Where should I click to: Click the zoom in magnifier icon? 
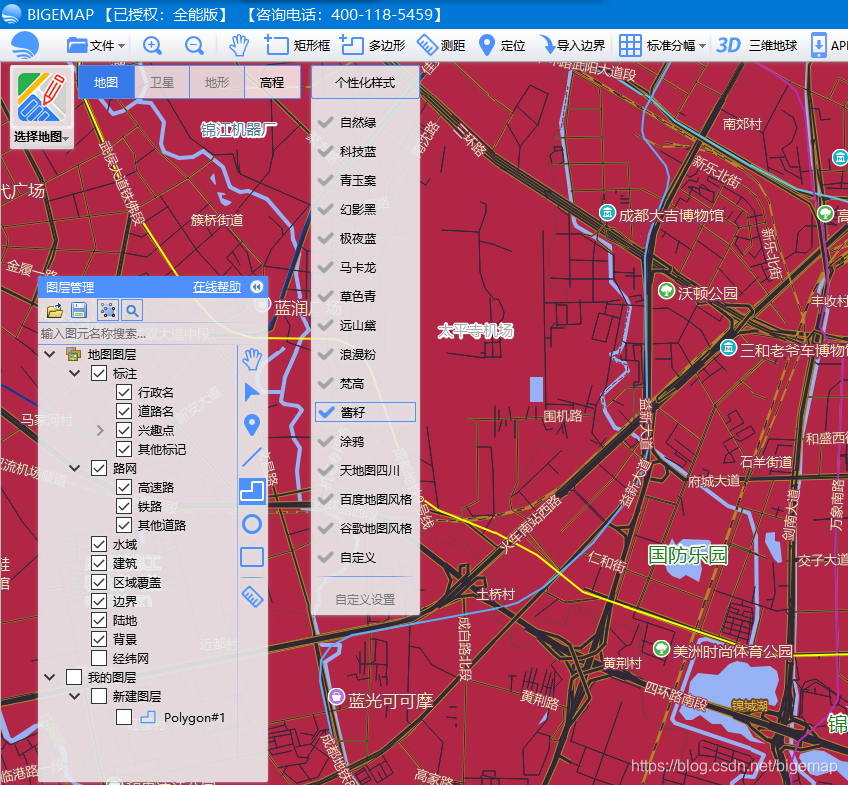click(153, 45)
